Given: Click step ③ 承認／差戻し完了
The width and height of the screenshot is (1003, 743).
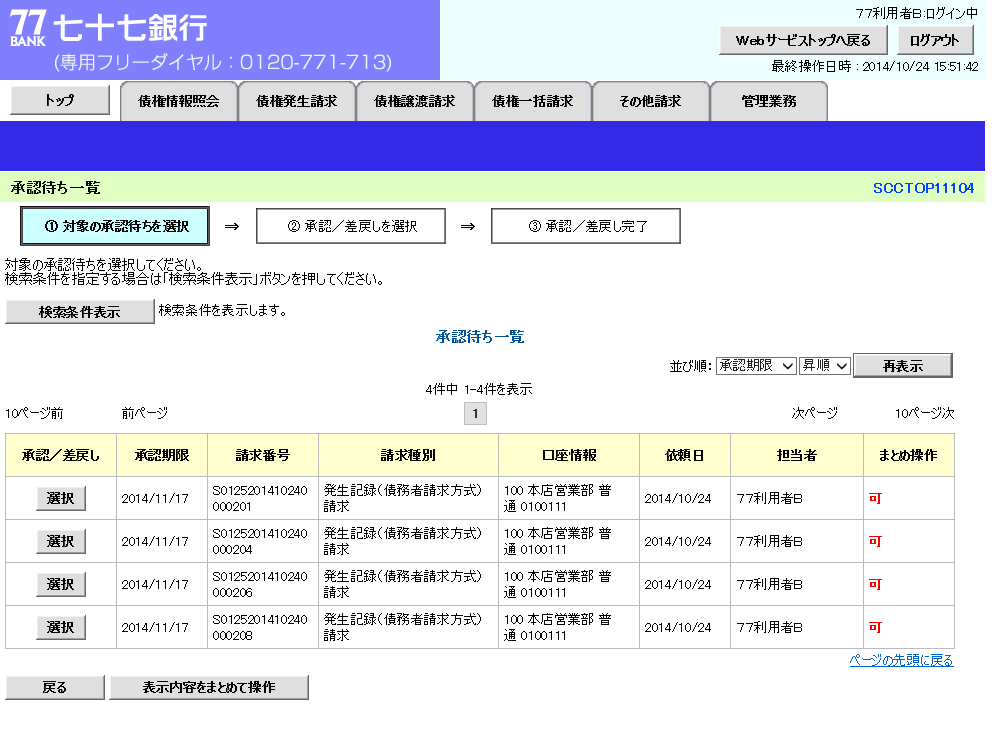Looking at the screenshot, I should tap(585, 226).
